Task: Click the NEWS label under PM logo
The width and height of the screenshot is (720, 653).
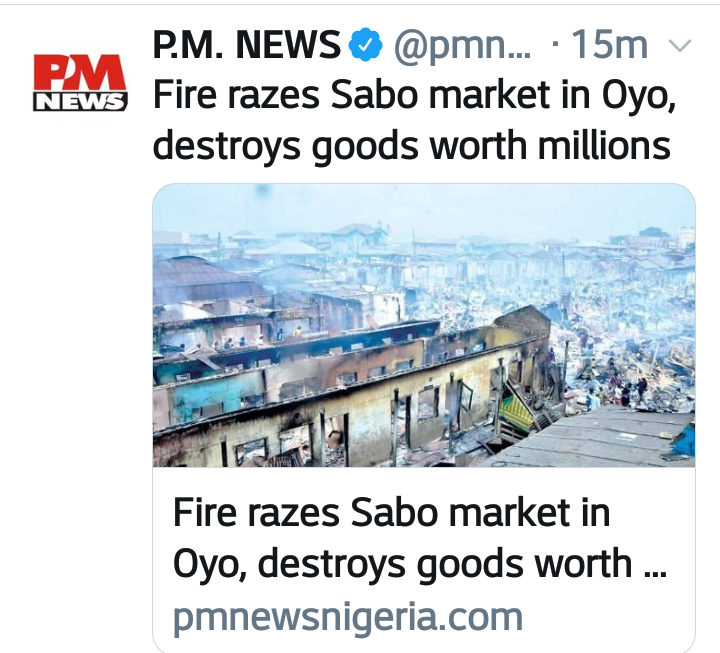Action: (80, 101)
